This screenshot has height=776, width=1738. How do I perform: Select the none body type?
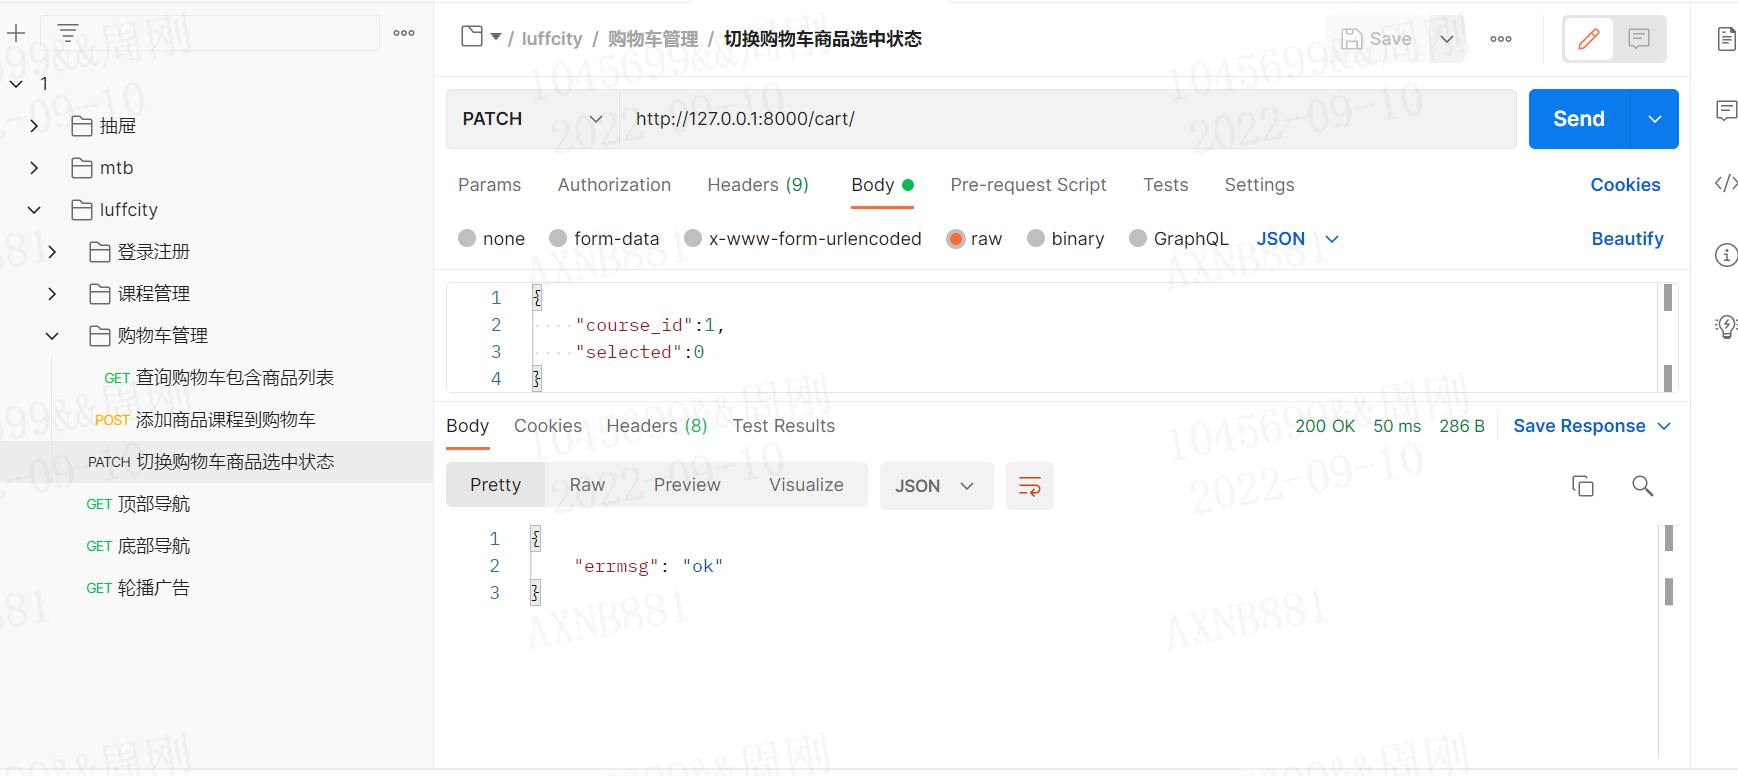pos(467,238)
